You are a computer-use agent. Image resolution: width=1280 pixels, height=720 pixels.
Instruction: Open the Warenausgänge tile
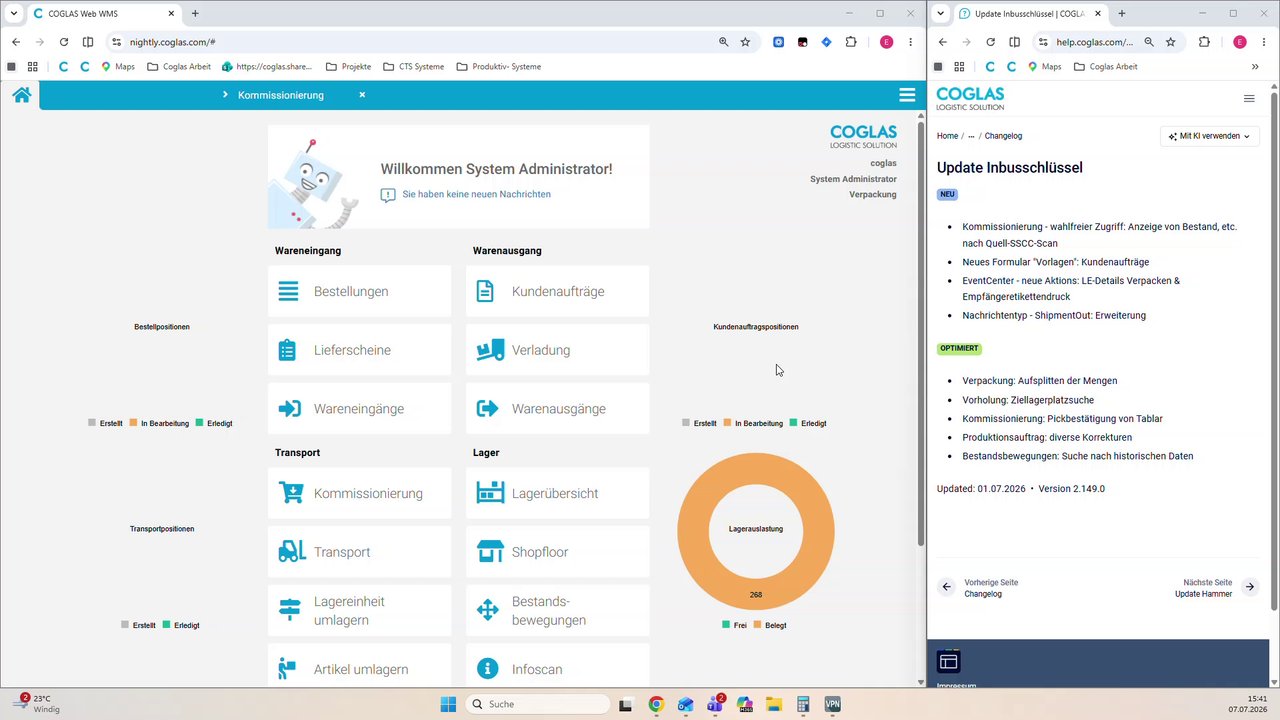(x=557, y=408)
